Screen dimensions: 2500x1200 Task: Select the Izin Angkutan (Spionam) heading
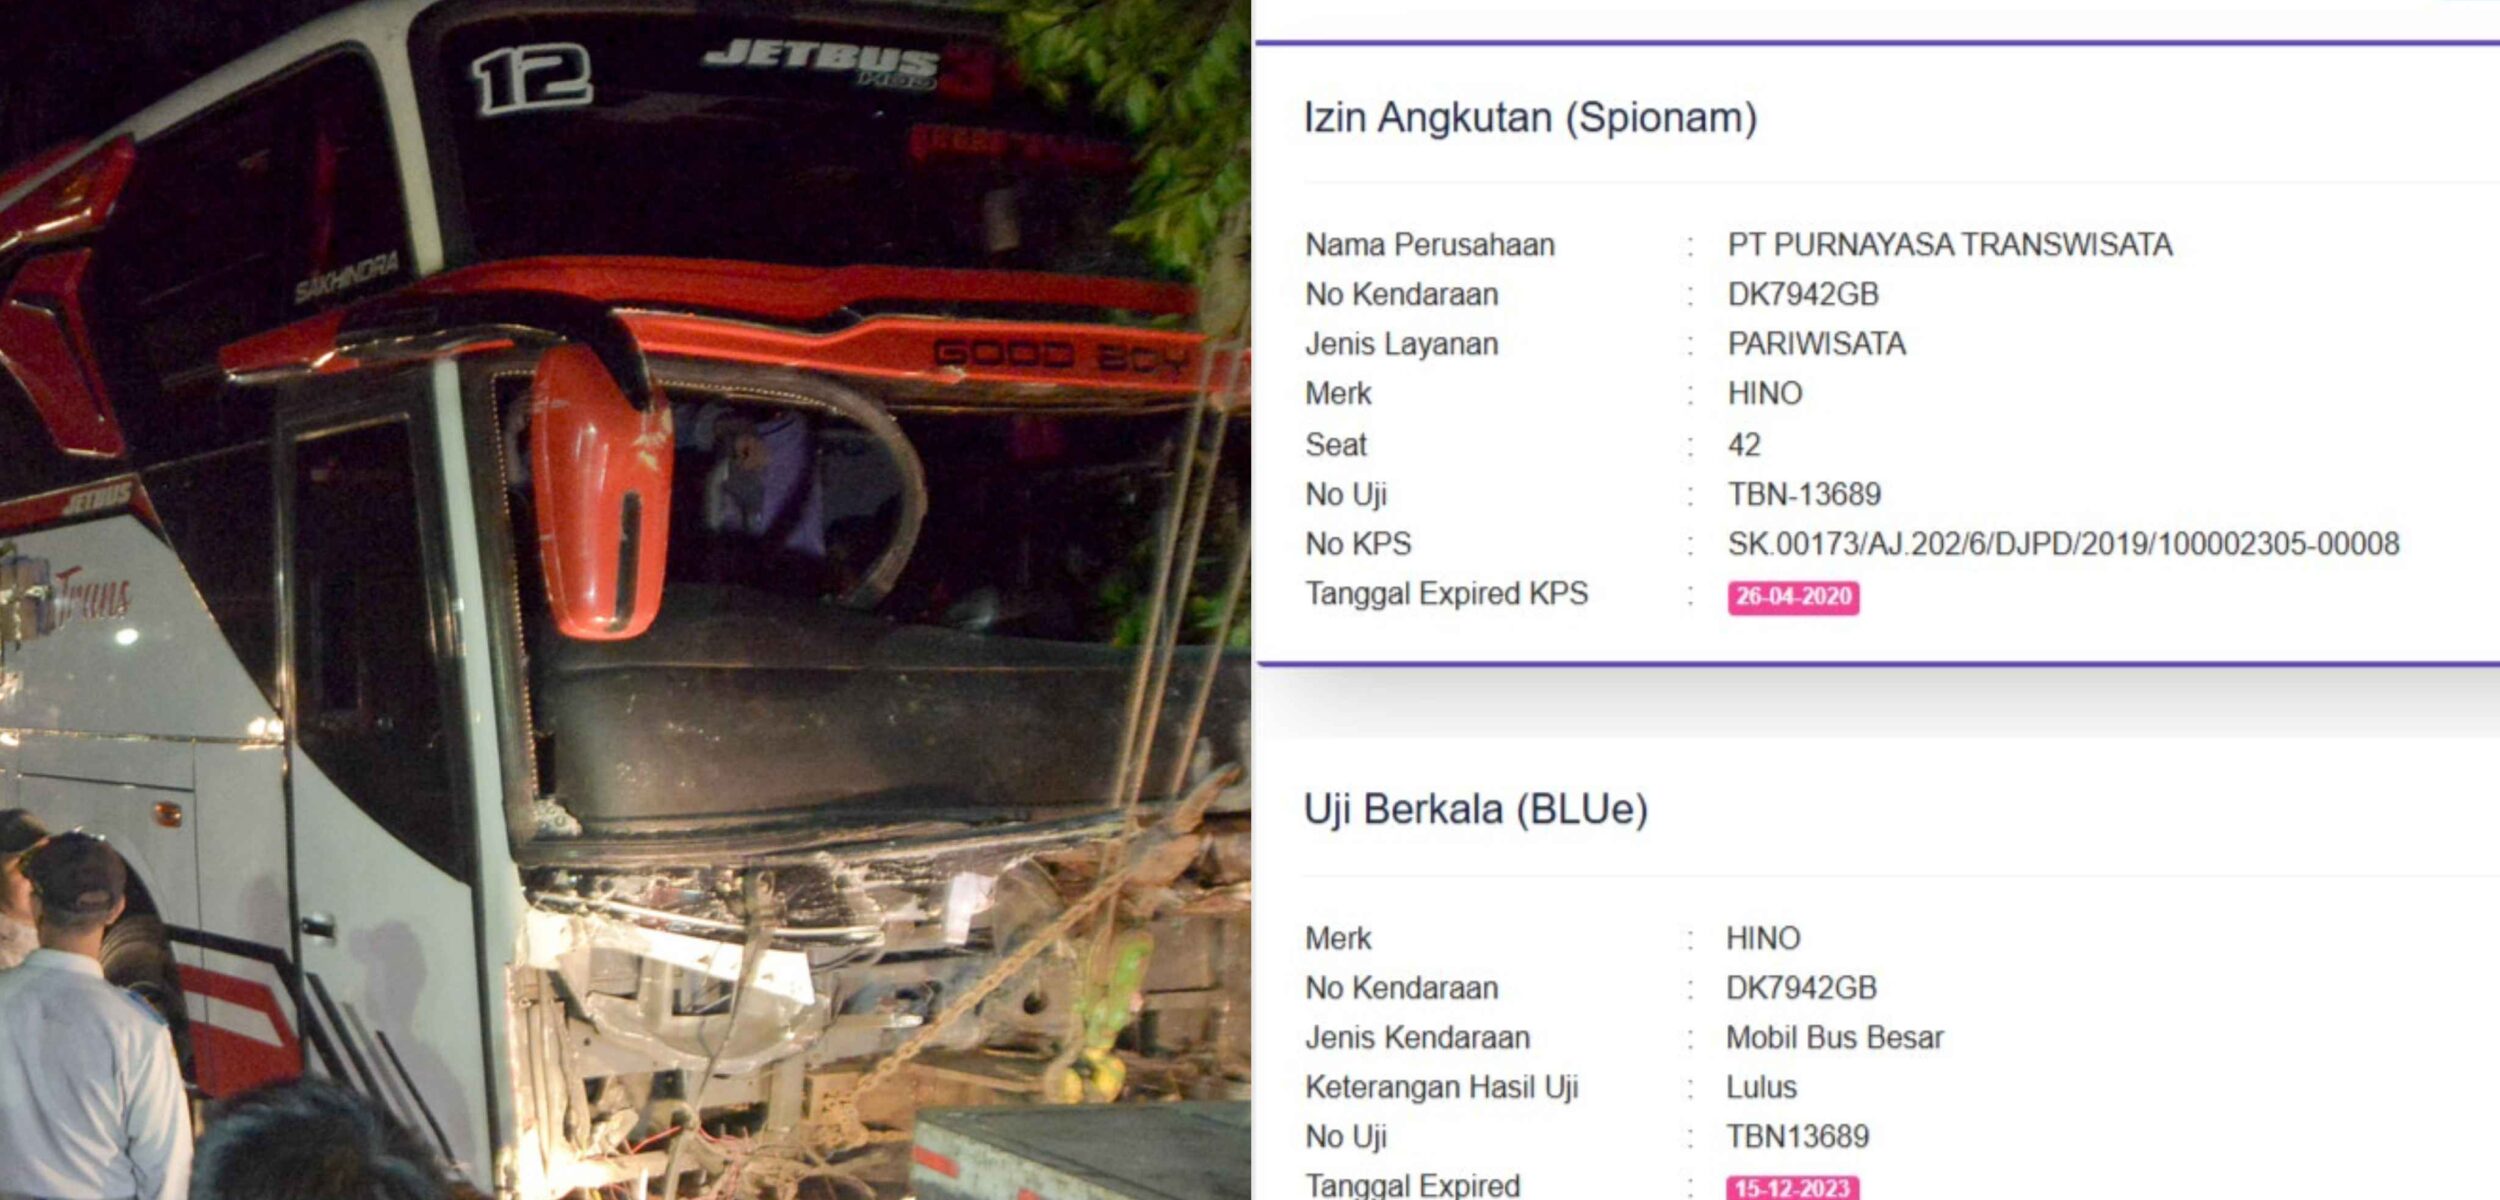click(1530, 118)
